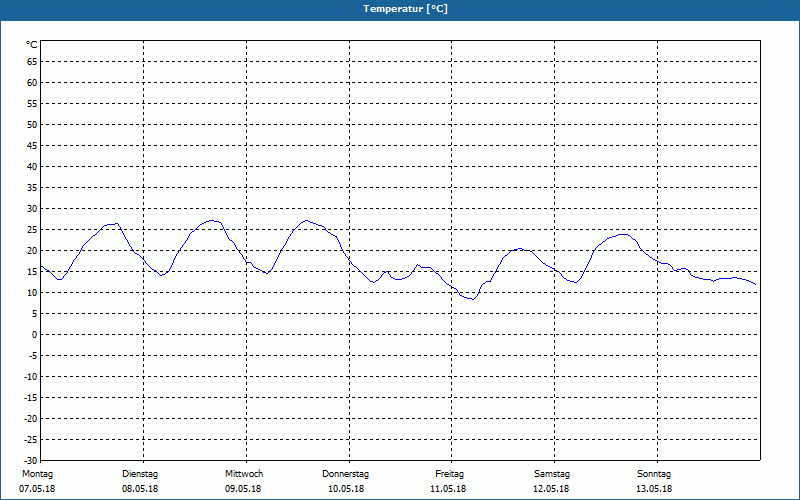This screenshot has width=800, height=500.
Task: Click the date 10.05.18
Action: pyautogui.click(x=346, y=489)
